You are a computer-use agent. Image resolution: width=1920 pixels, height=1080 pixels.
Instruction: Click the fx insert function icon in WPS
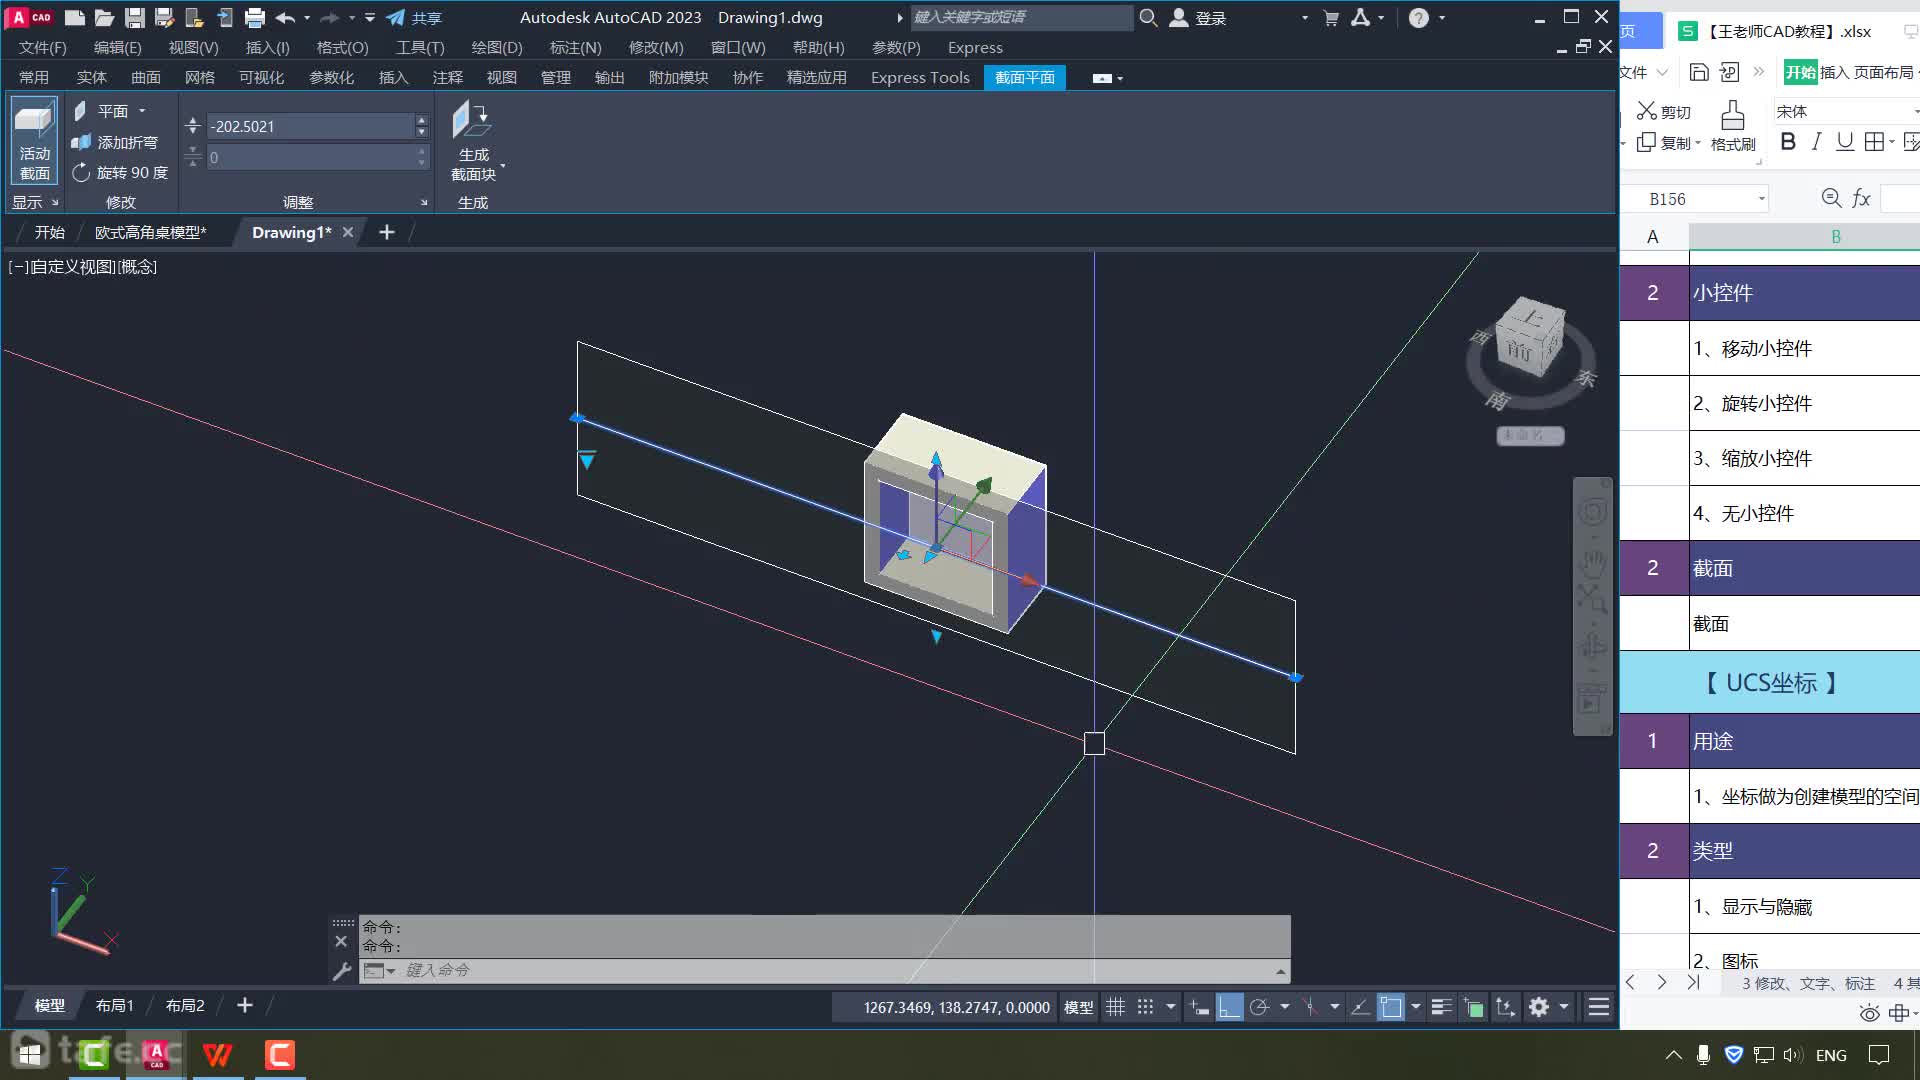[x=1861, y=198]
